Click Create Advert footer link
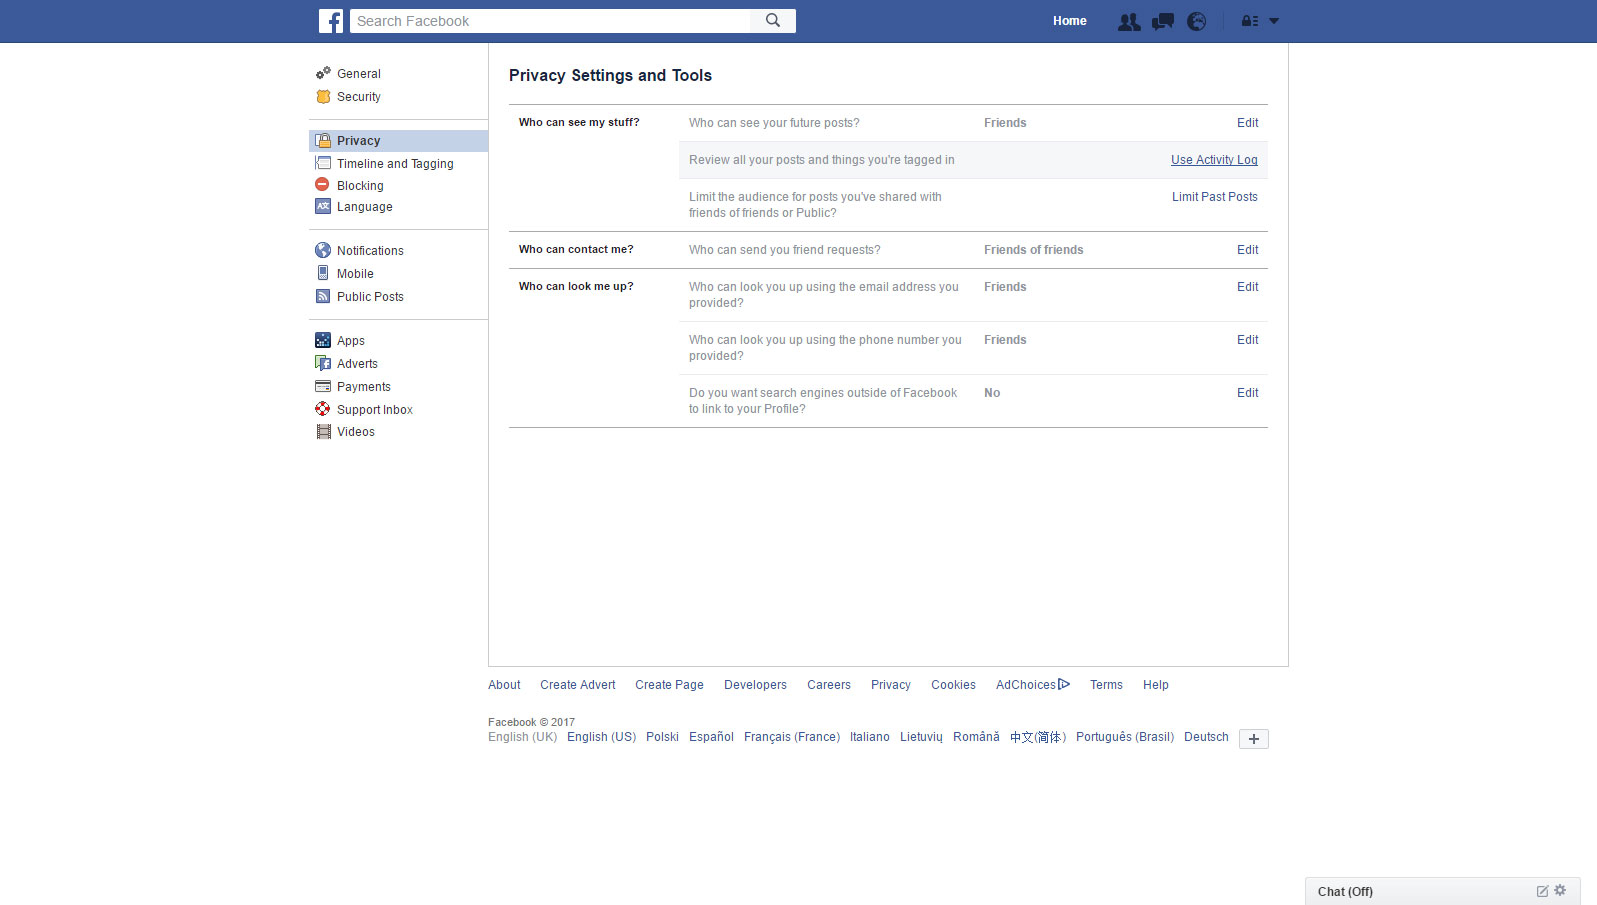This screenshot has height=905, width=1597. point(578,685)
